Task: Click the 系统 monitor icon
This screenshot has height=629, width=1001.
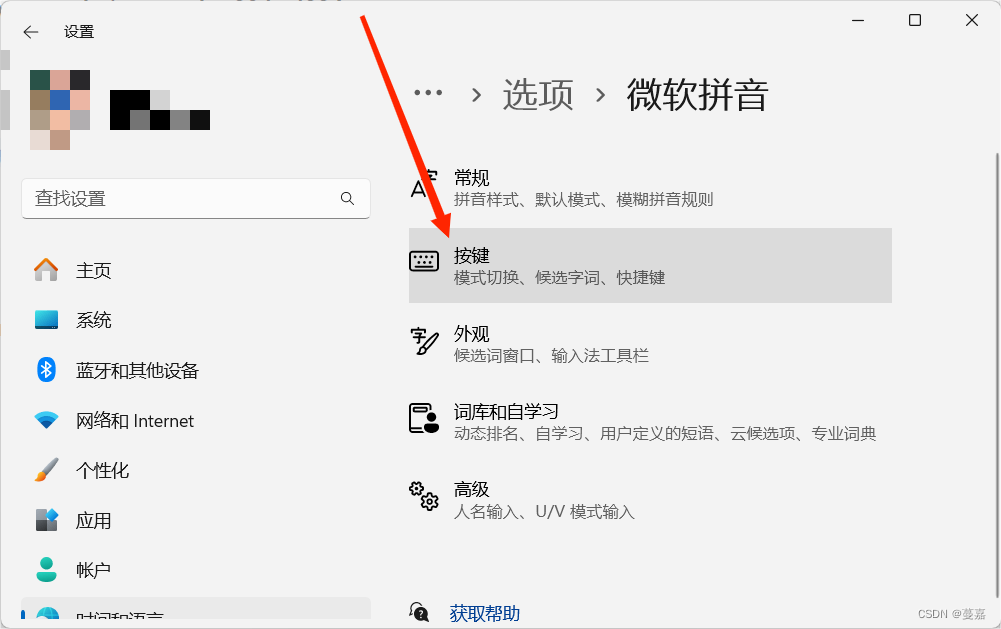Action: [x=44, y=319]
